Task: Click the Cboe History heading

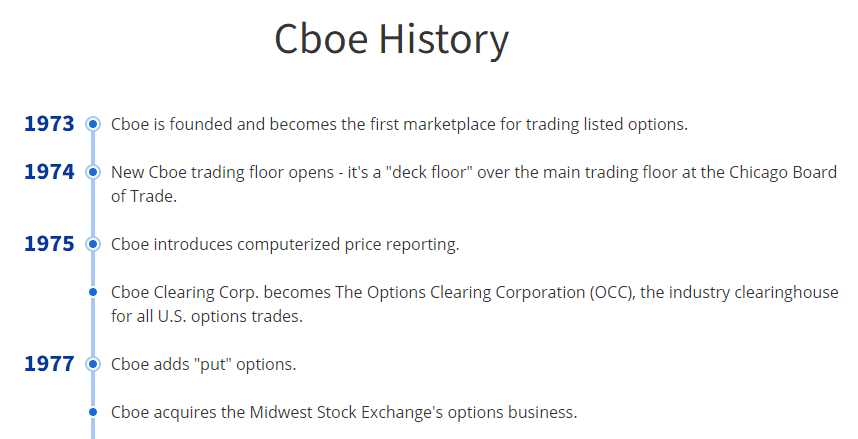Action: 391,39
